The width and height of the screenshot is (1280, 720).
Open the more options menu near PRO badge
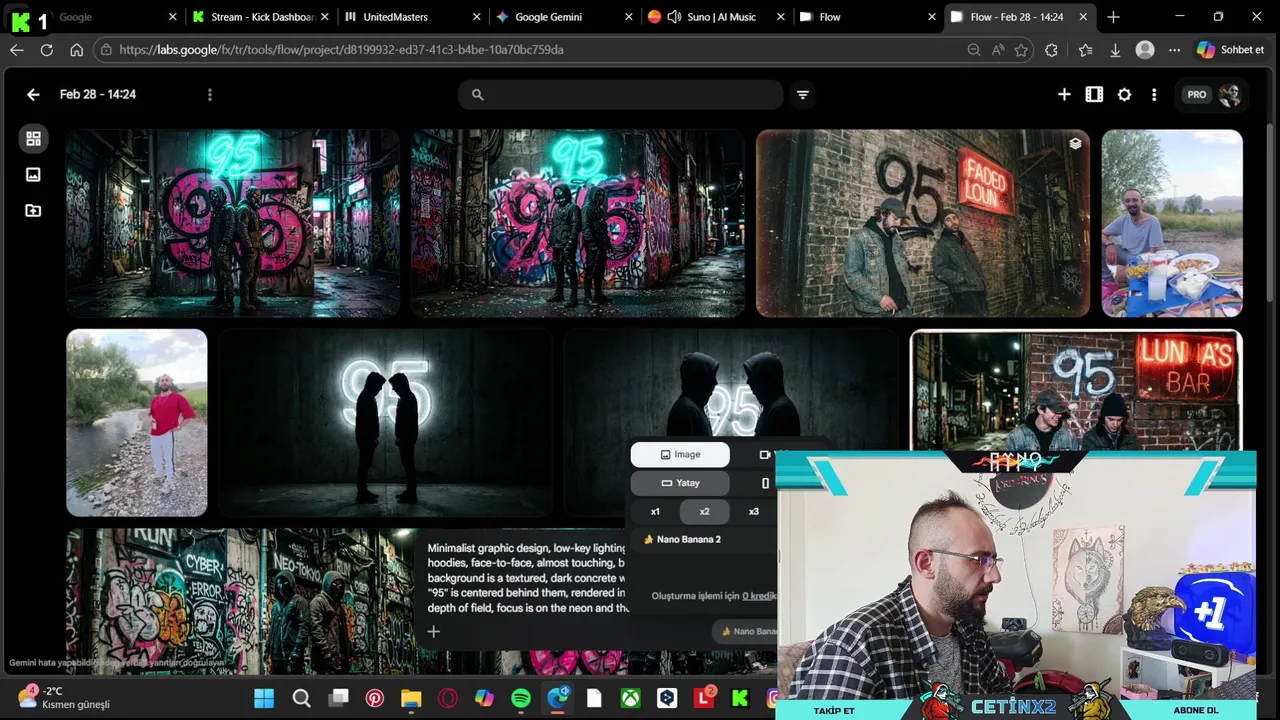coord(1154,94)
